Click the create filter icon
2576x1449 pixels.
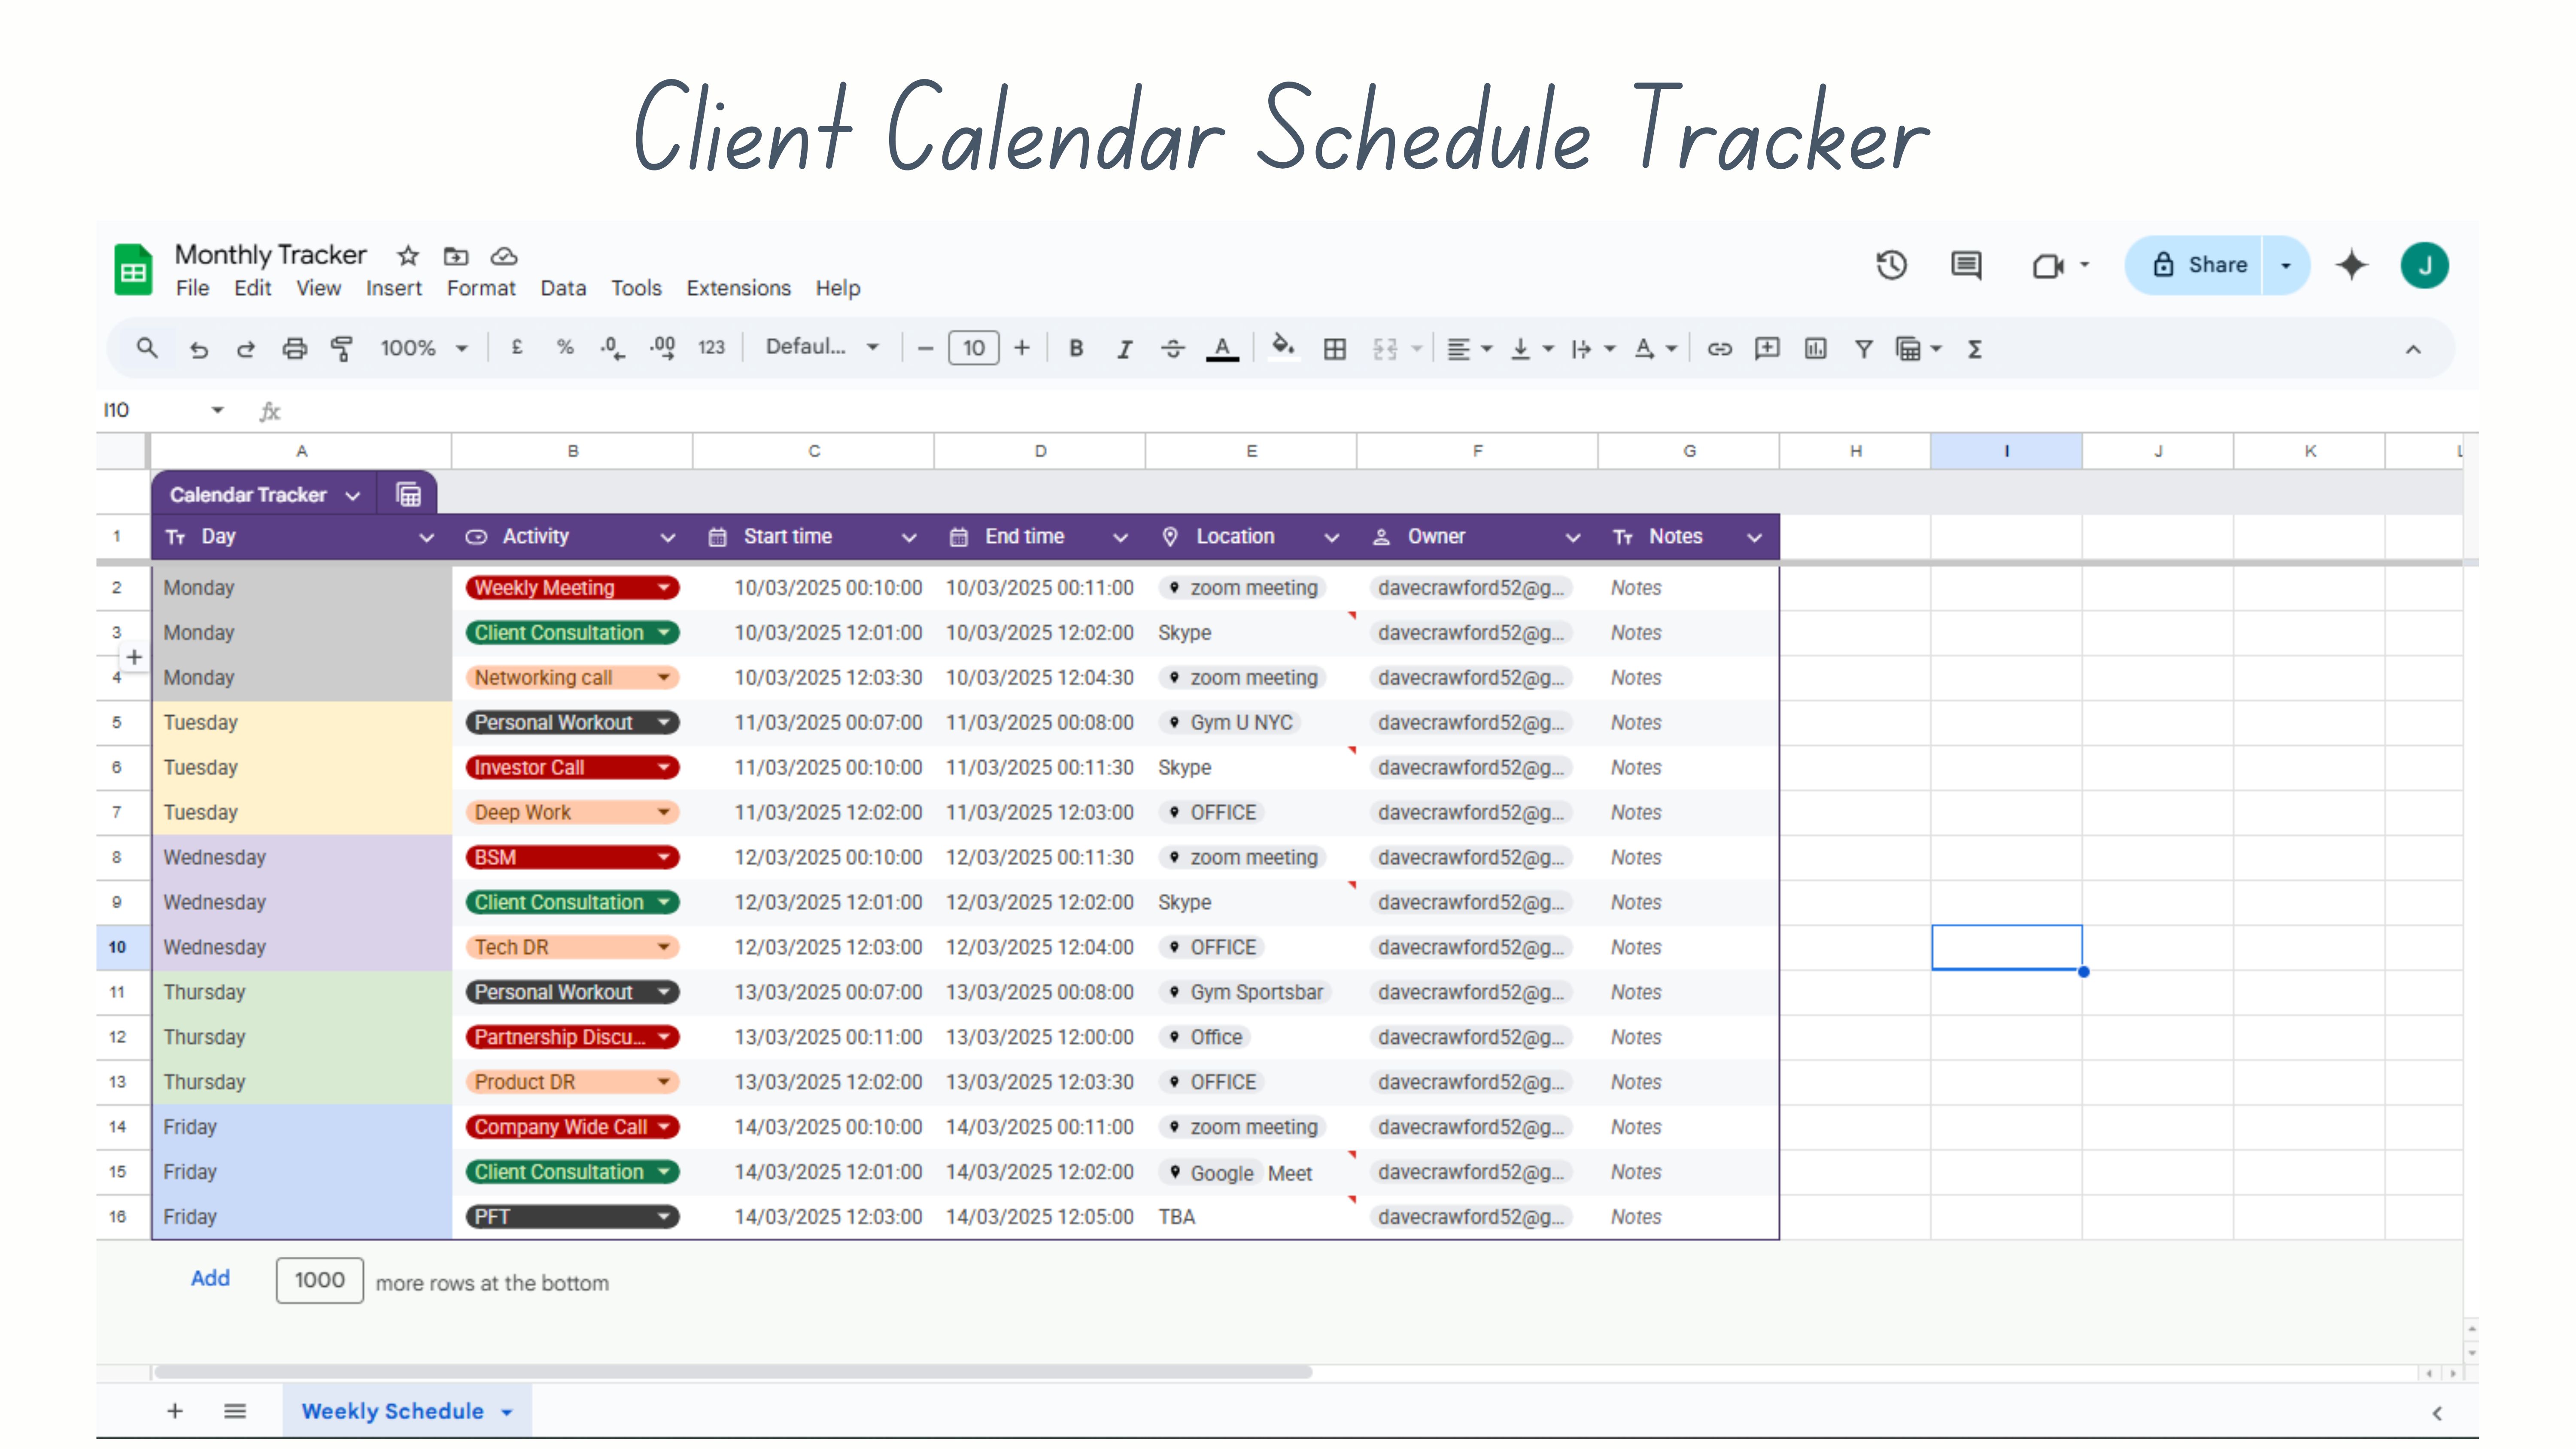1863,348
